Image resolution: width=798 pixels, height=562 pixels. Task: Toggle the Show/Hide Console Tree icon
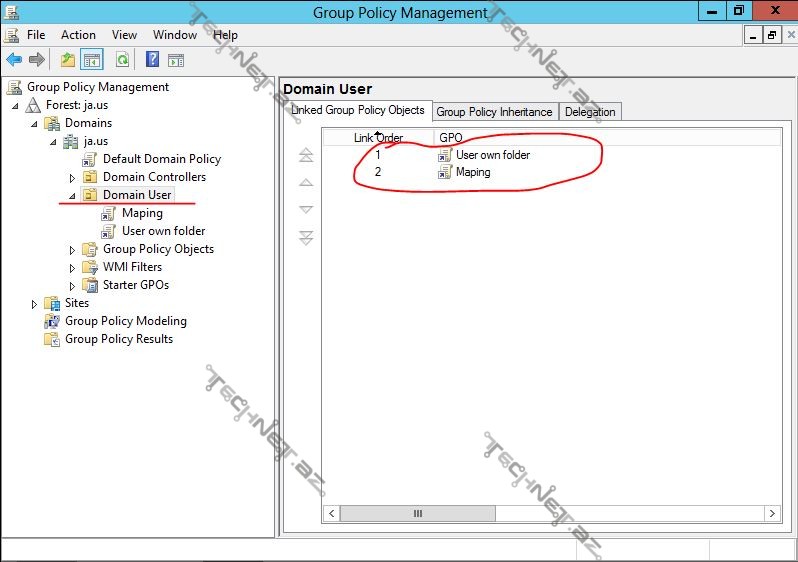[91, 60]
